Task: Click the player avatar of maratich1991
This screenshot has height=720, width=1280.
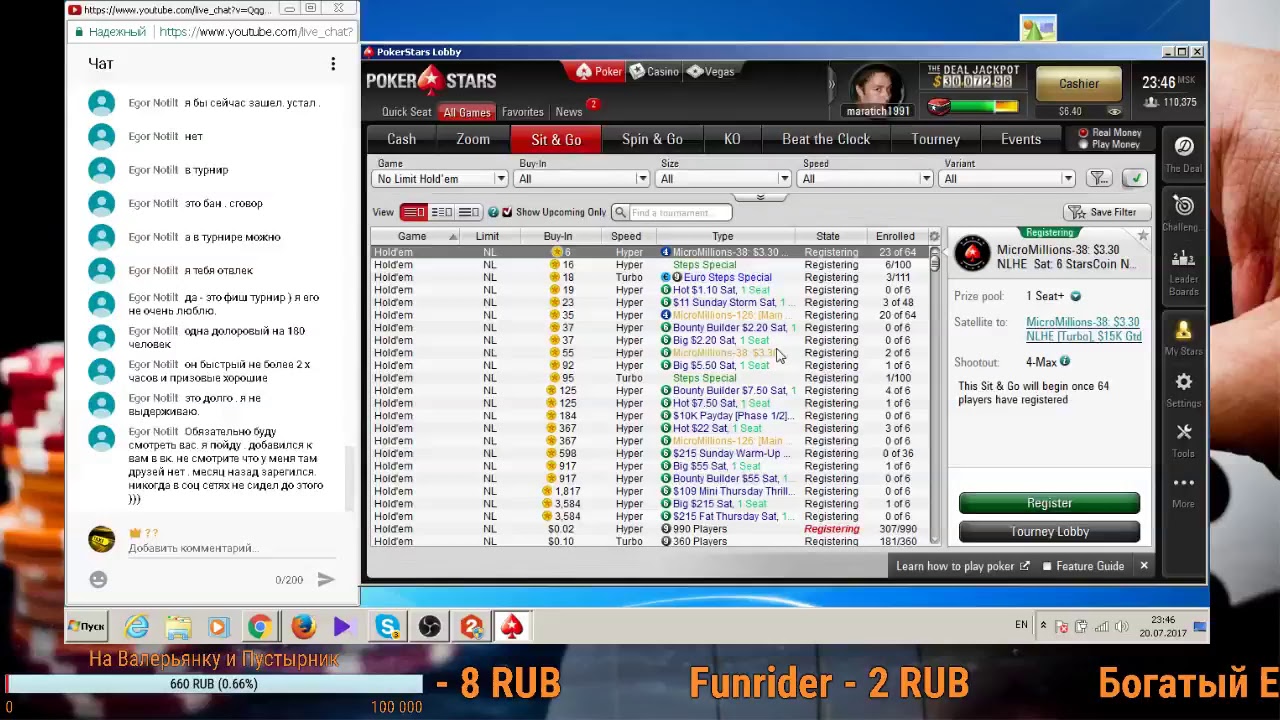Action: click(877, 85)
